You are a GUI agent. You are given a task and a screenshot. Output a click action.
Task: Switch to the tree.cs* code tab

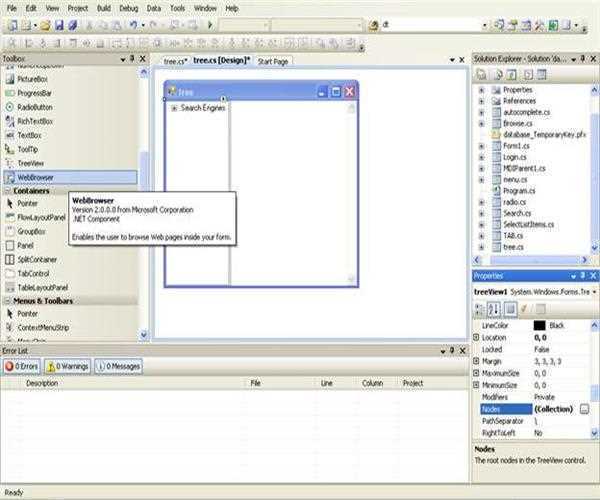click(175, 61)
